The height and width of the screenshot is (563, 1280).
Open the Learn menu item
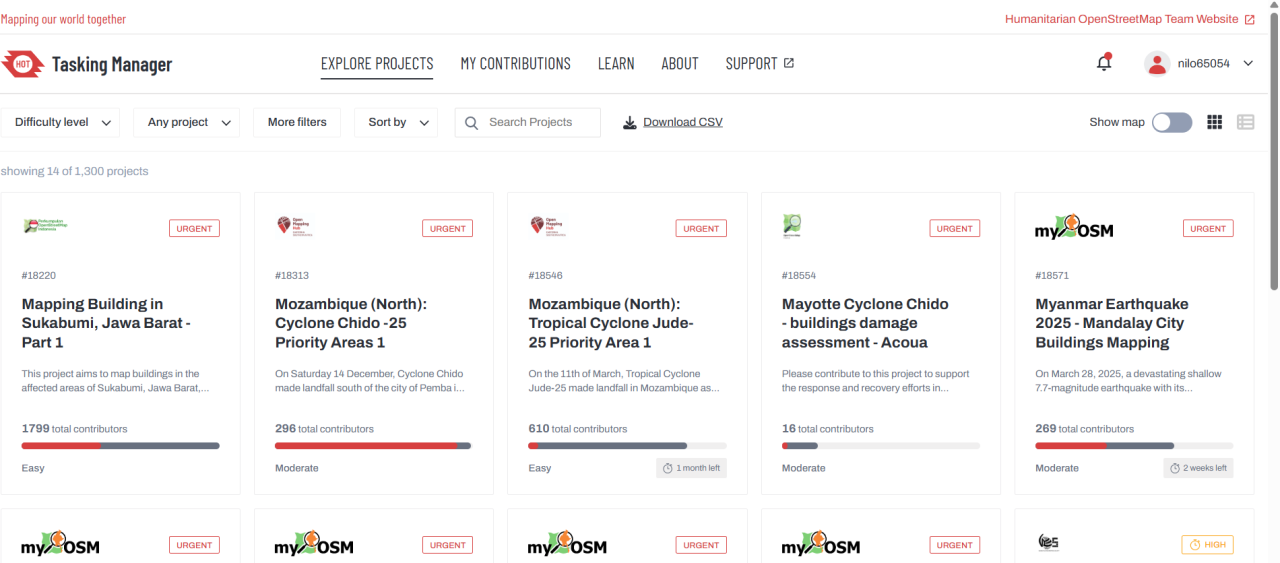pyautogui.click(x=616, y=64)
